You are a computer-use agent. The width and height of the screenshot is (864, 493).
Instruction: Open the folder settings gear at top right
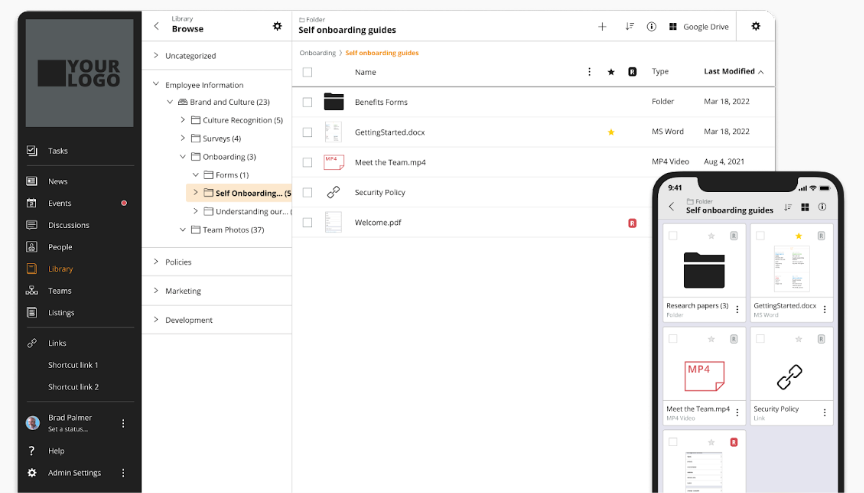click(x=755, y=27)
